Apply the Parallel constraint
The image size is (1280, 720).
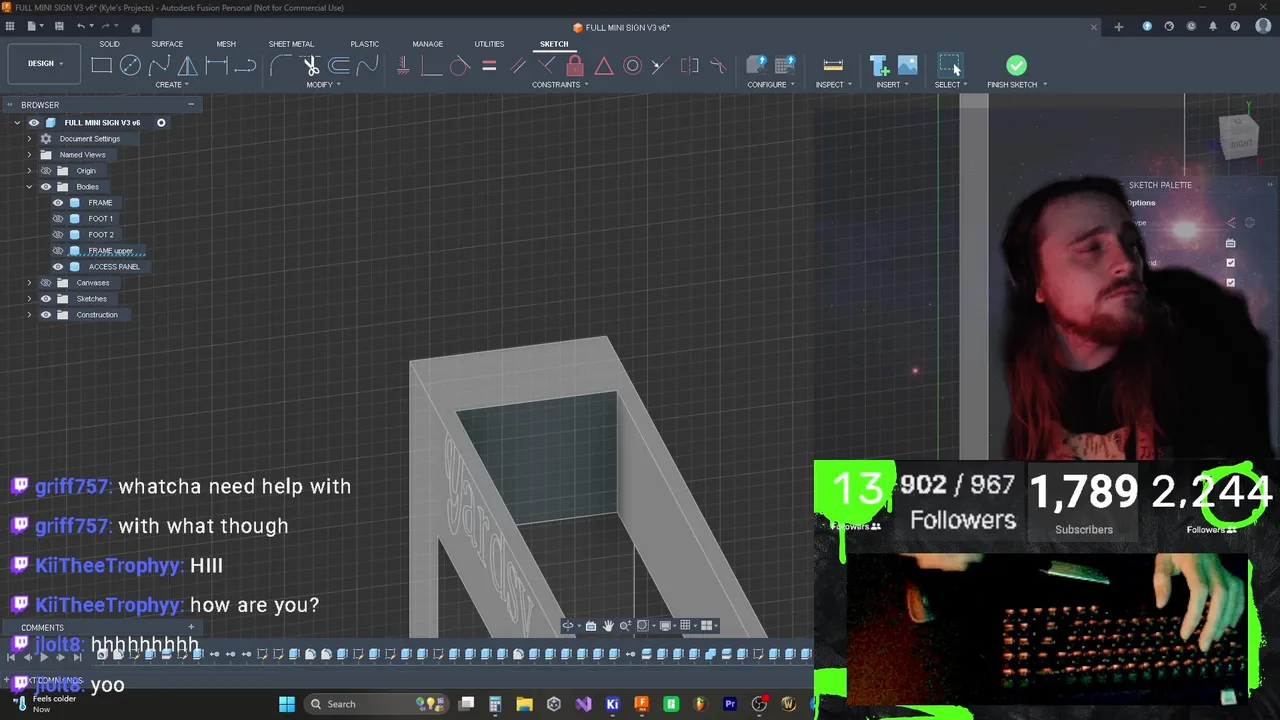coord(518,66)
